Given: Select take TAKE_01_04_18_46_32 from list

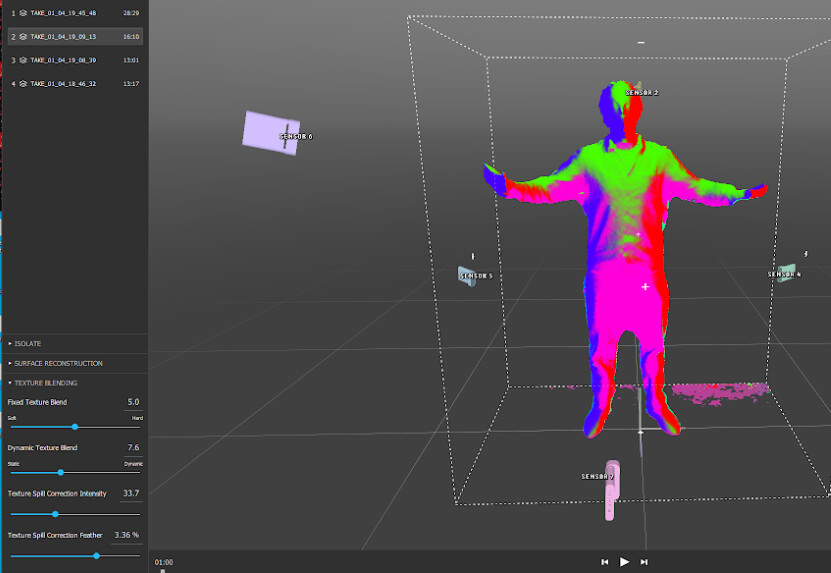Looking at the screenshot, I should (x=64, y=84).
